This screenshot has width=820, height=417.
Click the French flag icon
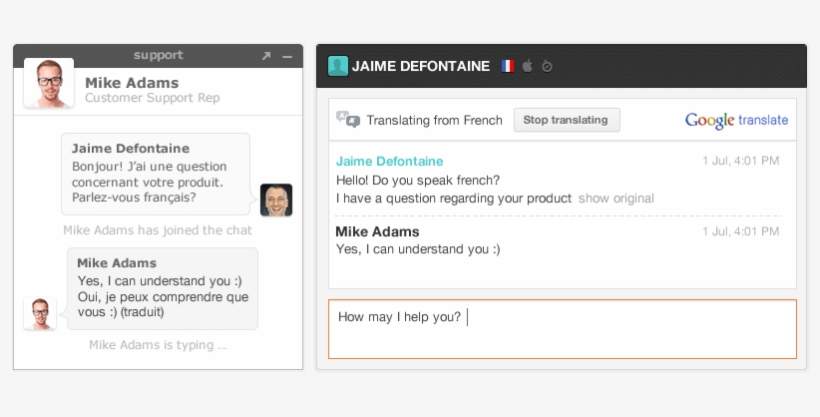coord(507,66)
